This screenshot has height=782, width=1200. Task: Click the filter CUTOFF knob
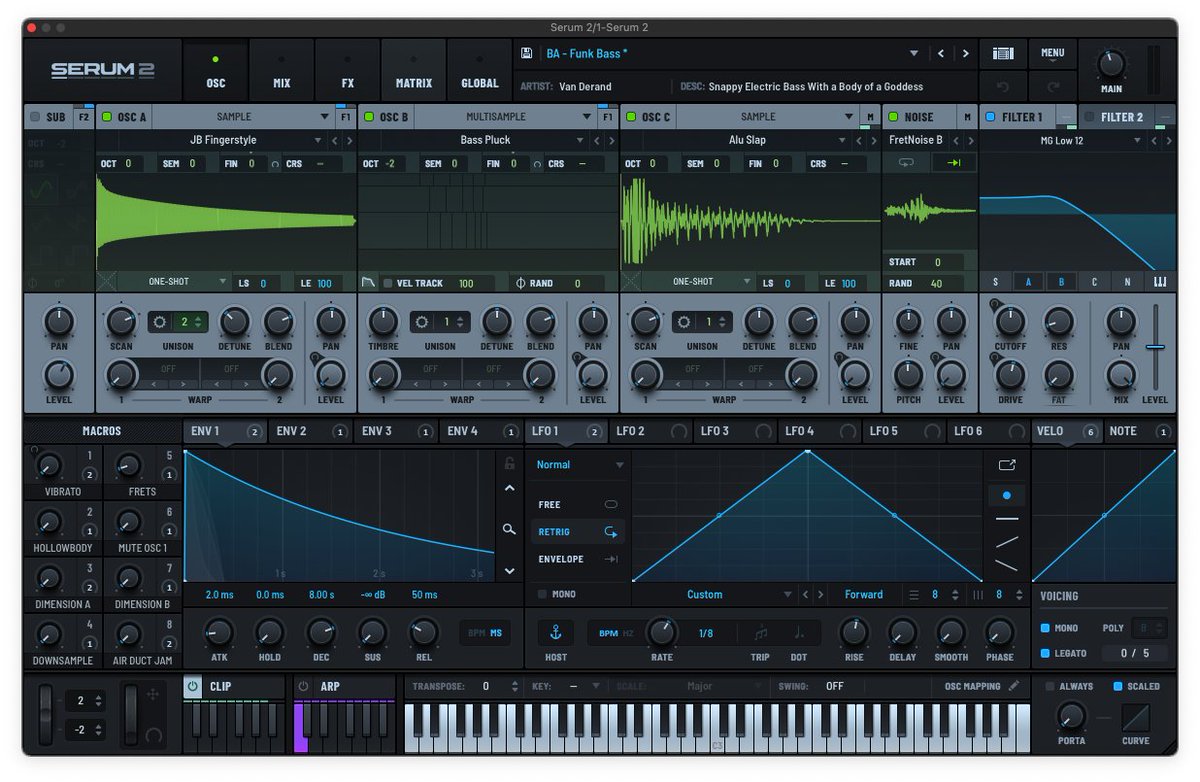1010,322
